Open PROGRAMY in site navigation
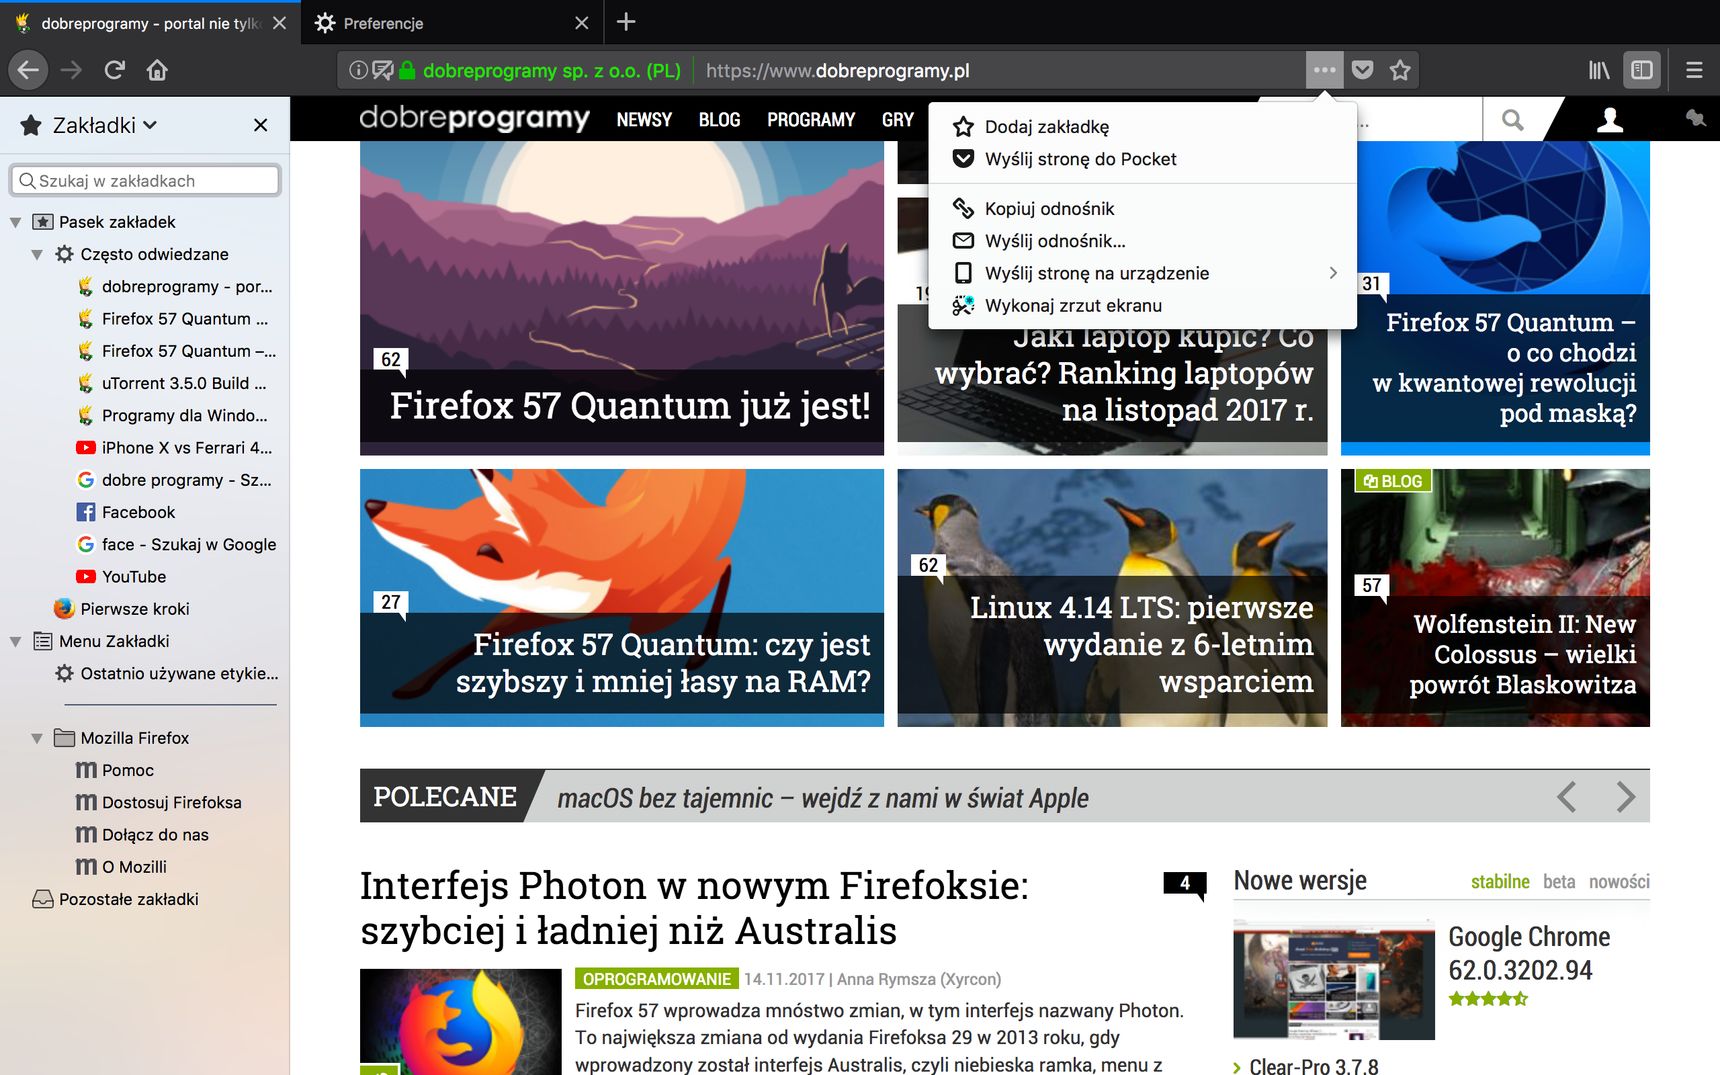This screenshot has height=1075, width=1720. [x=811, y=120]
